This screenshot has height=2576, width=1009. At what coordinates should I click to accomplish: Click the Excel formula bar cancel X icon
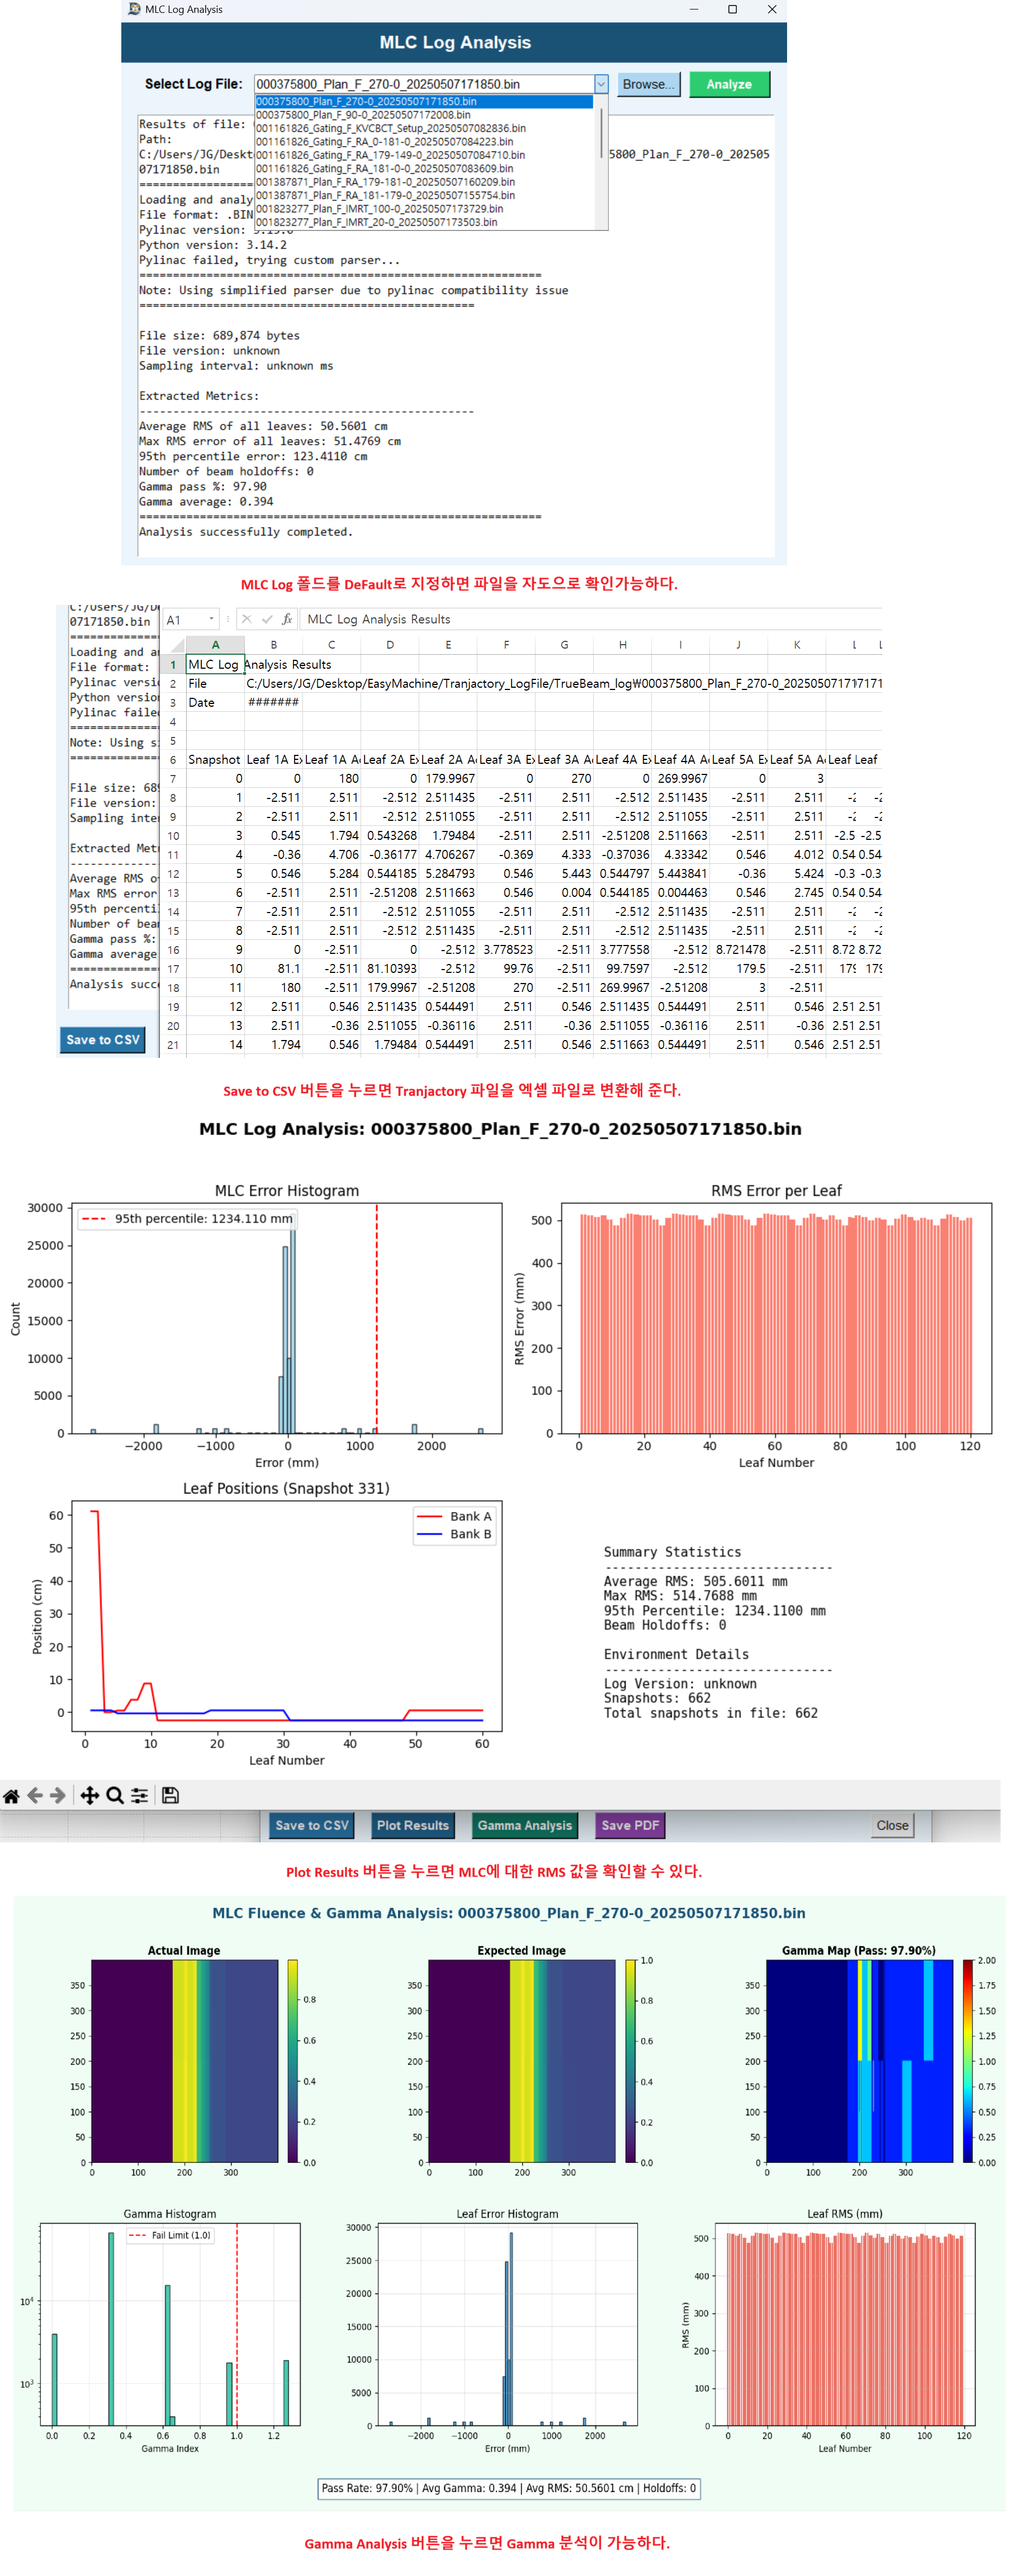point(246,619)
